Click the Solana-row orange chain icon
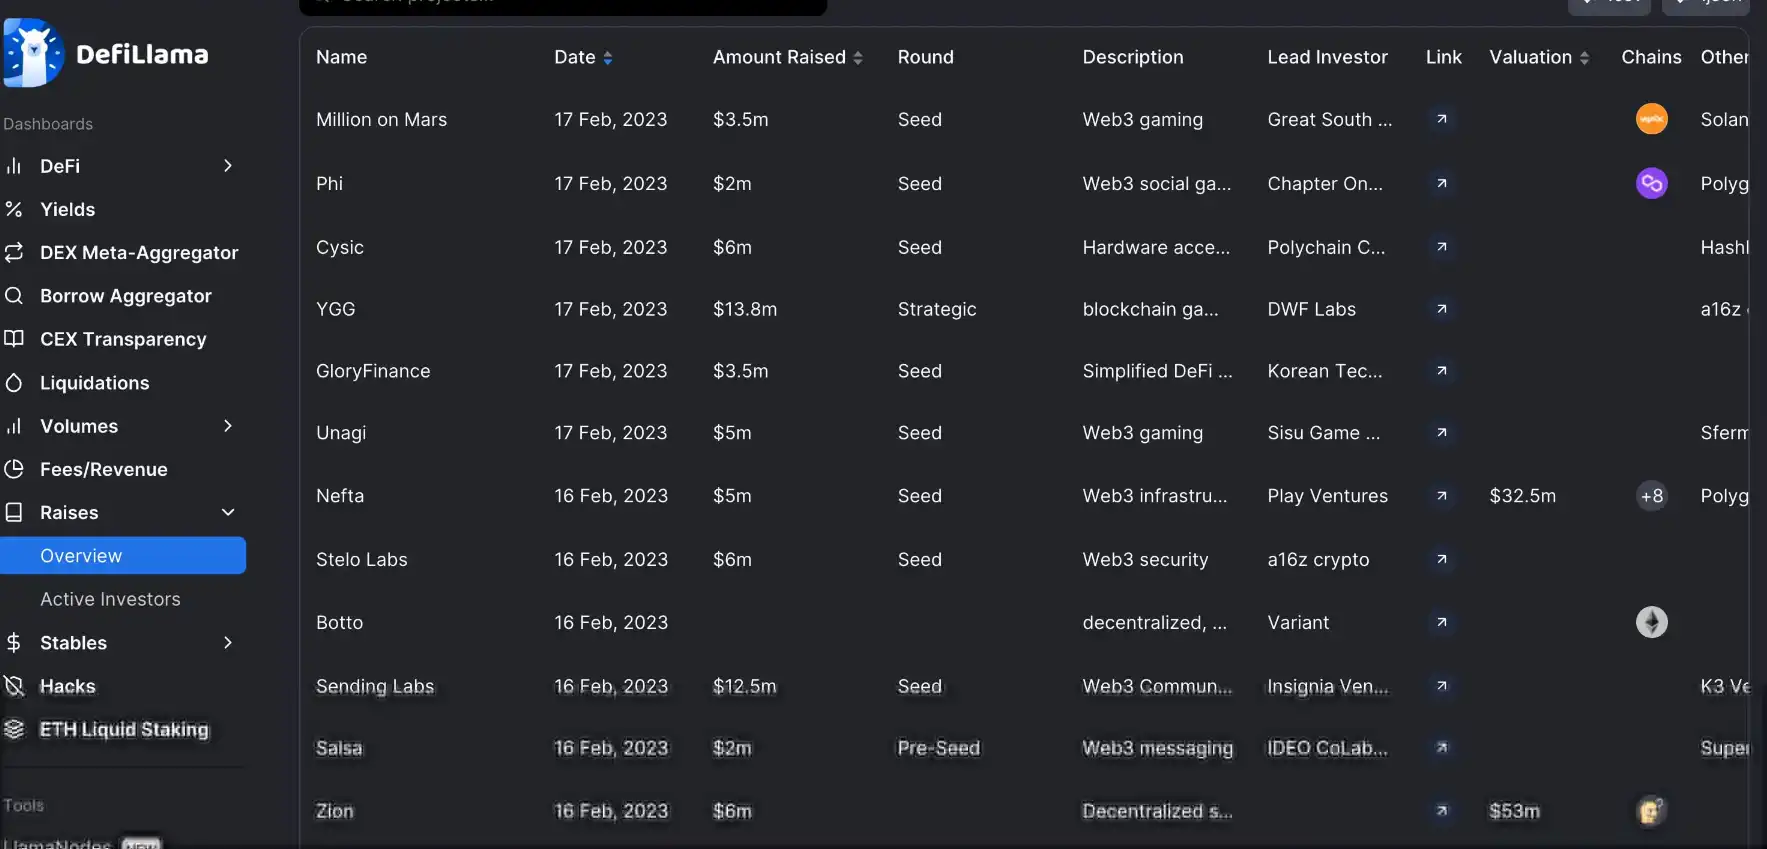The image size is (1767, 849). point(1652,119)
